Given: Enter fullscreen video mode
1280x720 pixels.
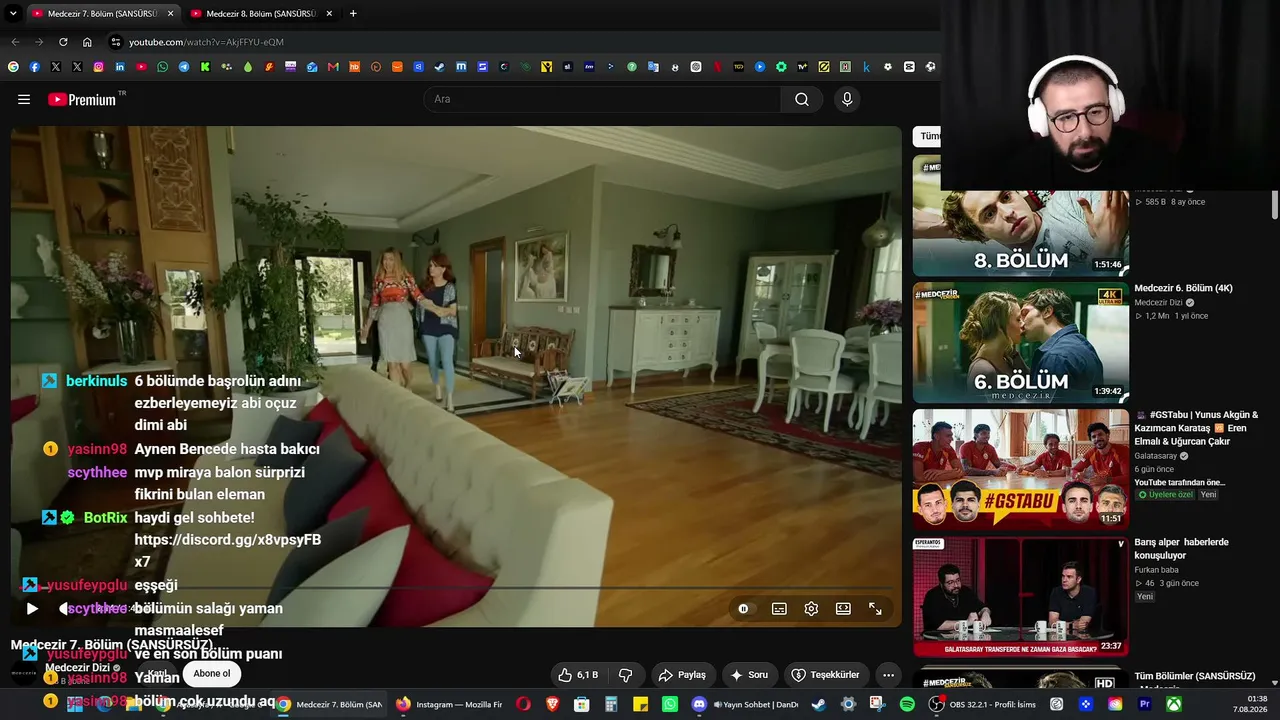Looking at the screenshot, I should 875,608.
